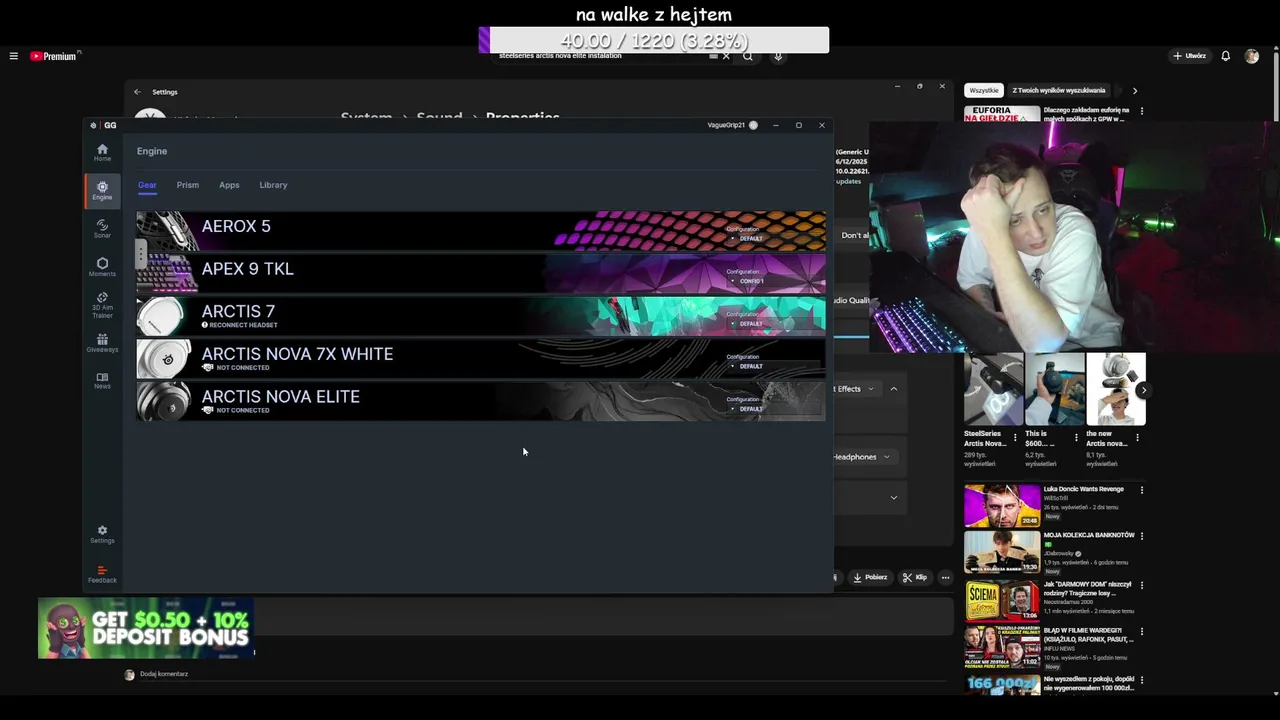
Task: Show next filter chips with arrow
Action: click(1134, 90)
